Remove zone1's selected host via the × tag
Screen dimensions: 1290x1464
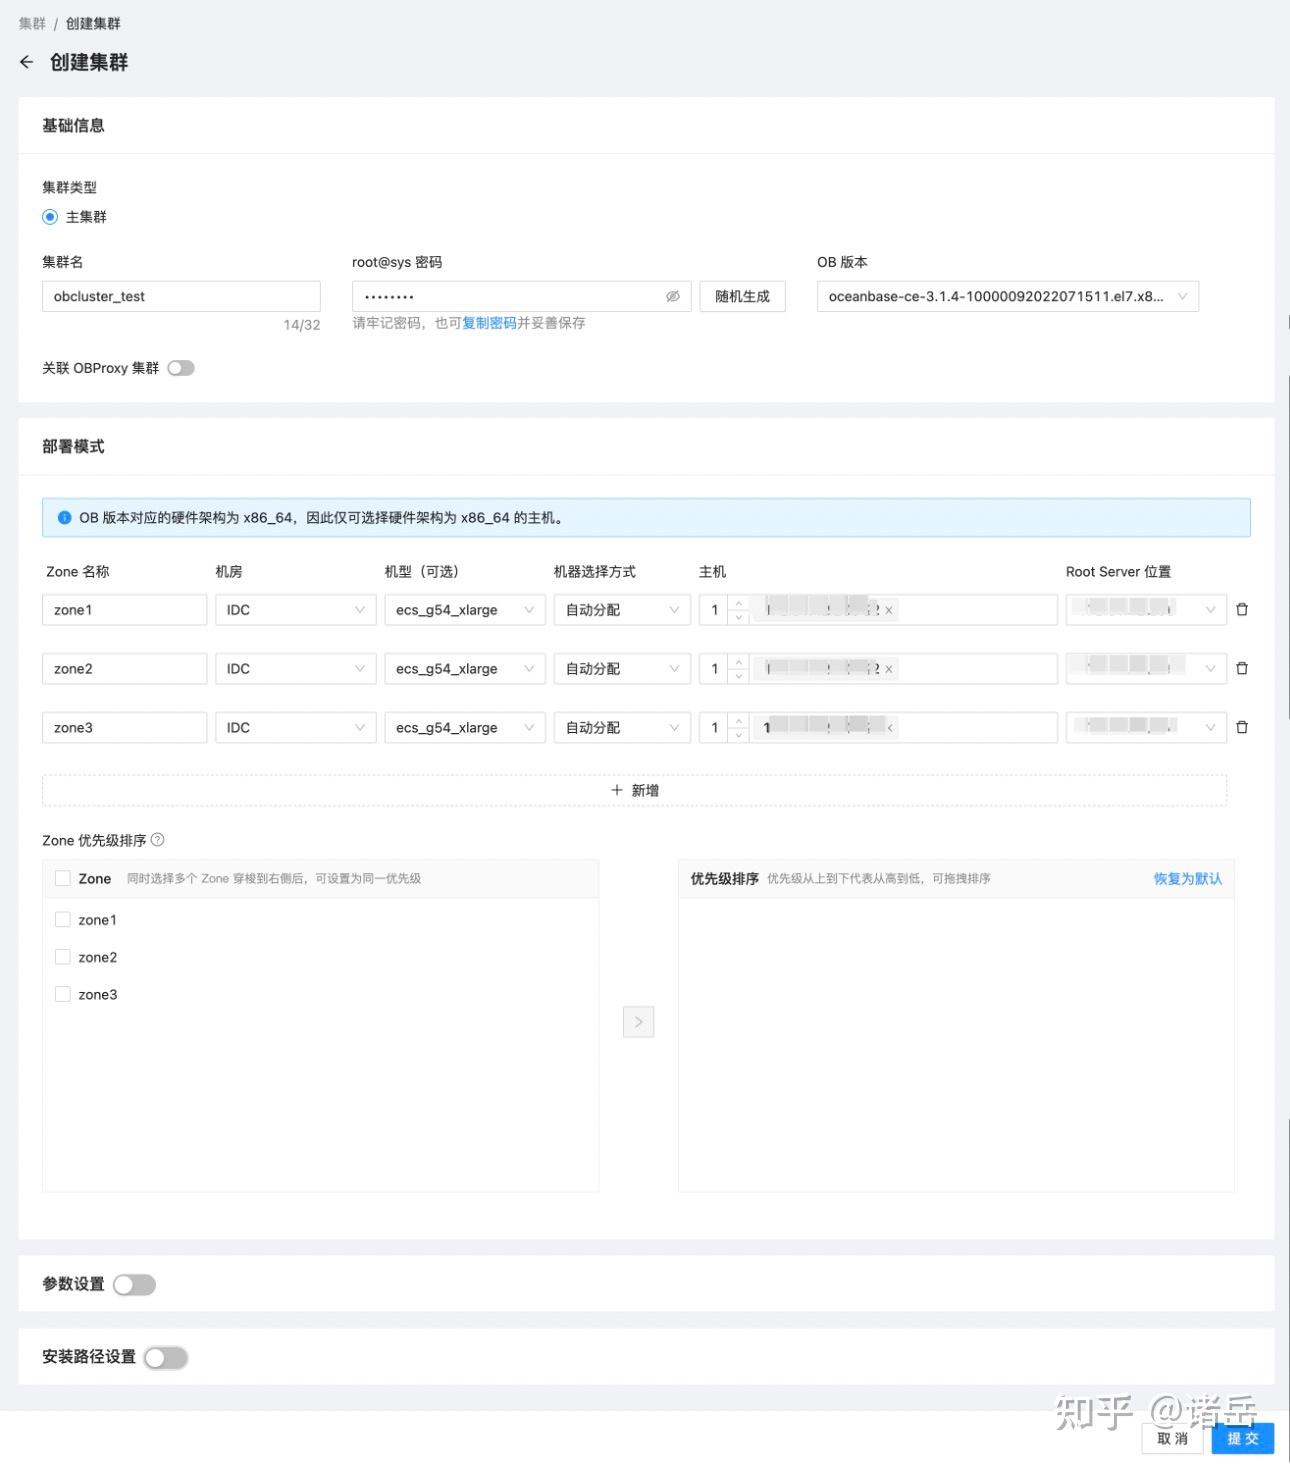point(888,610)
